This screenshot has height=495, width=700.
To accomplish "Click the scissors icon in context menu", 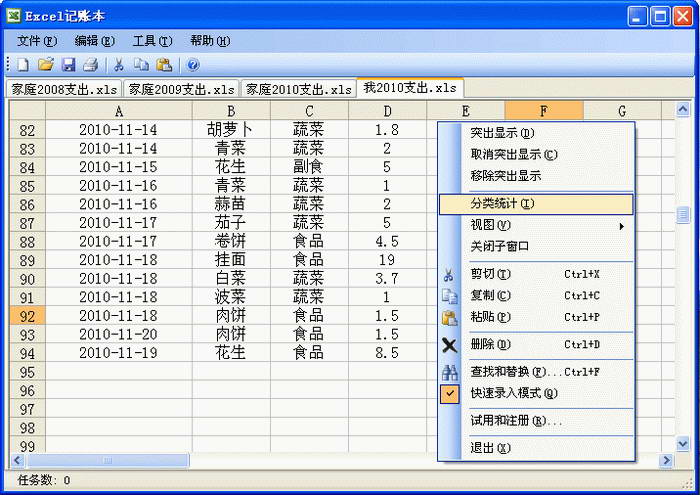I will click(449, 275).
